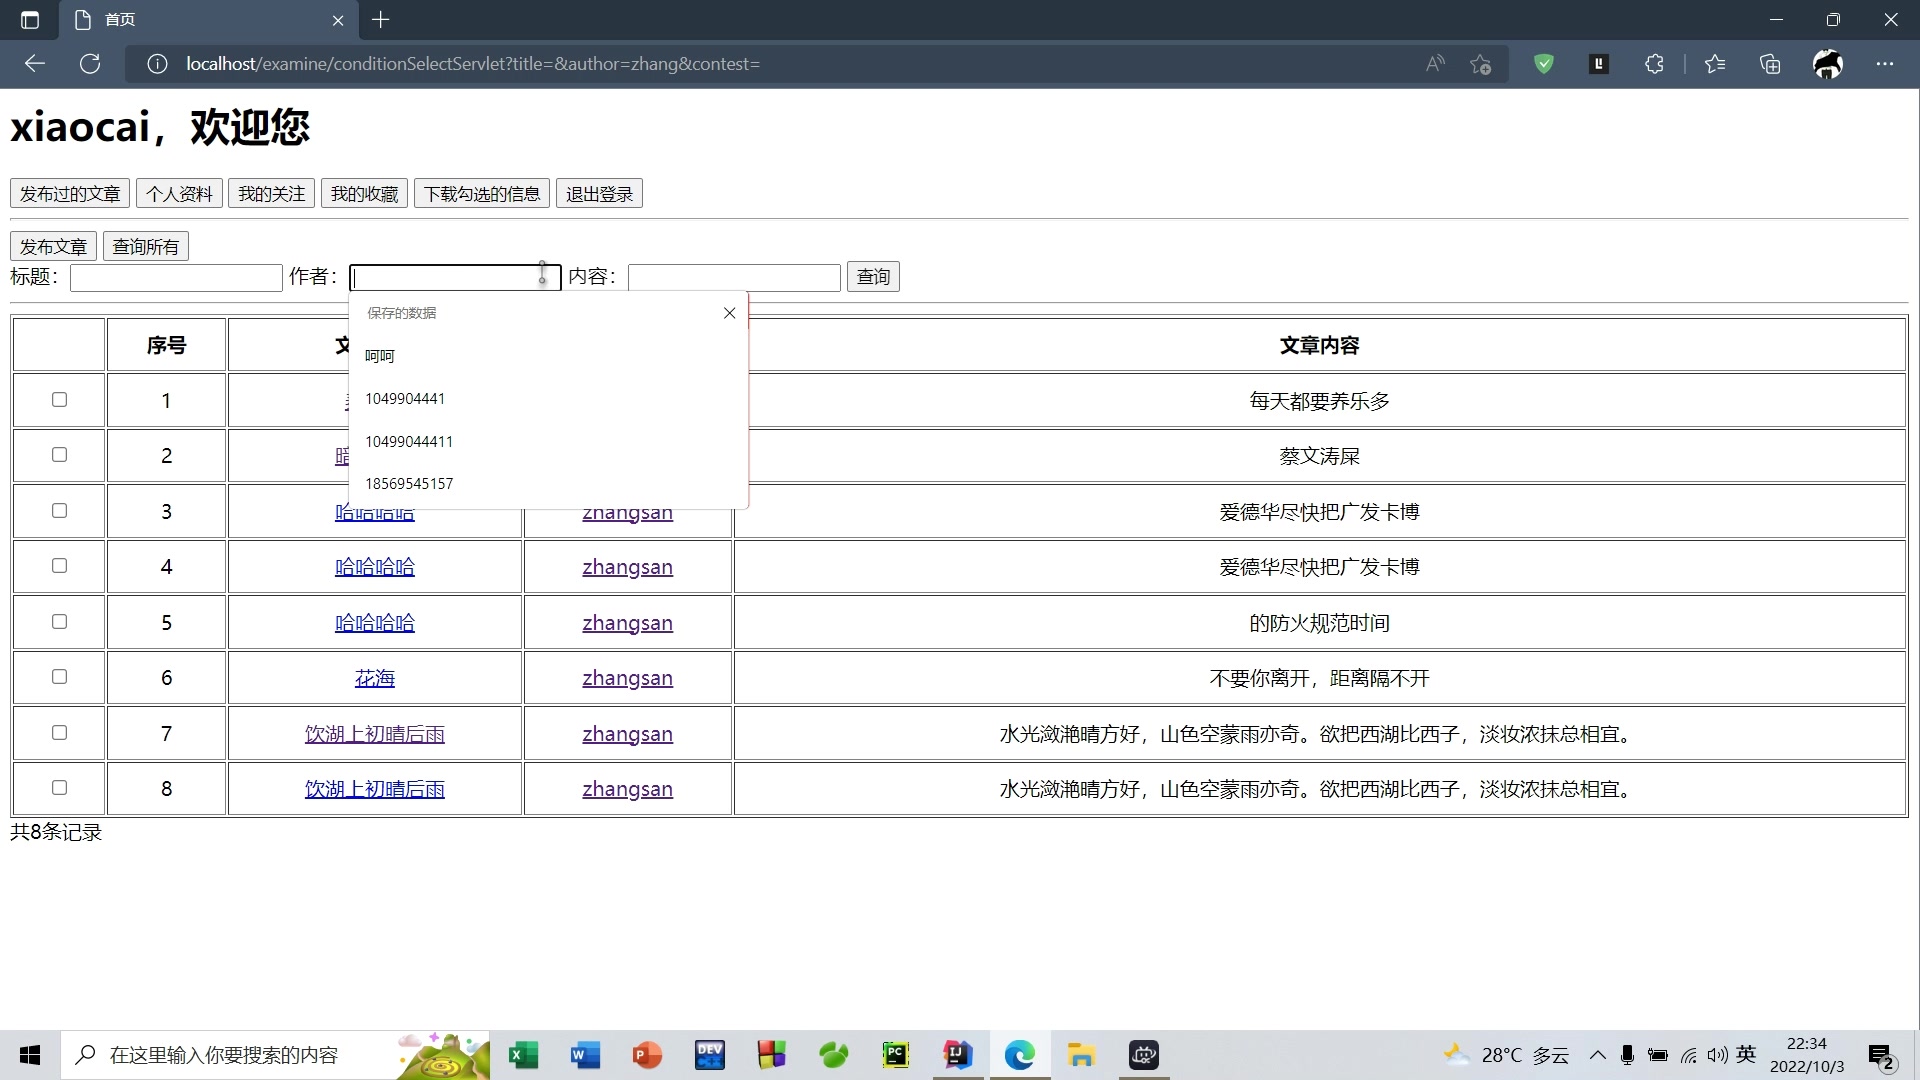Click the 发布文章 button
The image size is (1920, 1080).
click(x=53, y=247)
